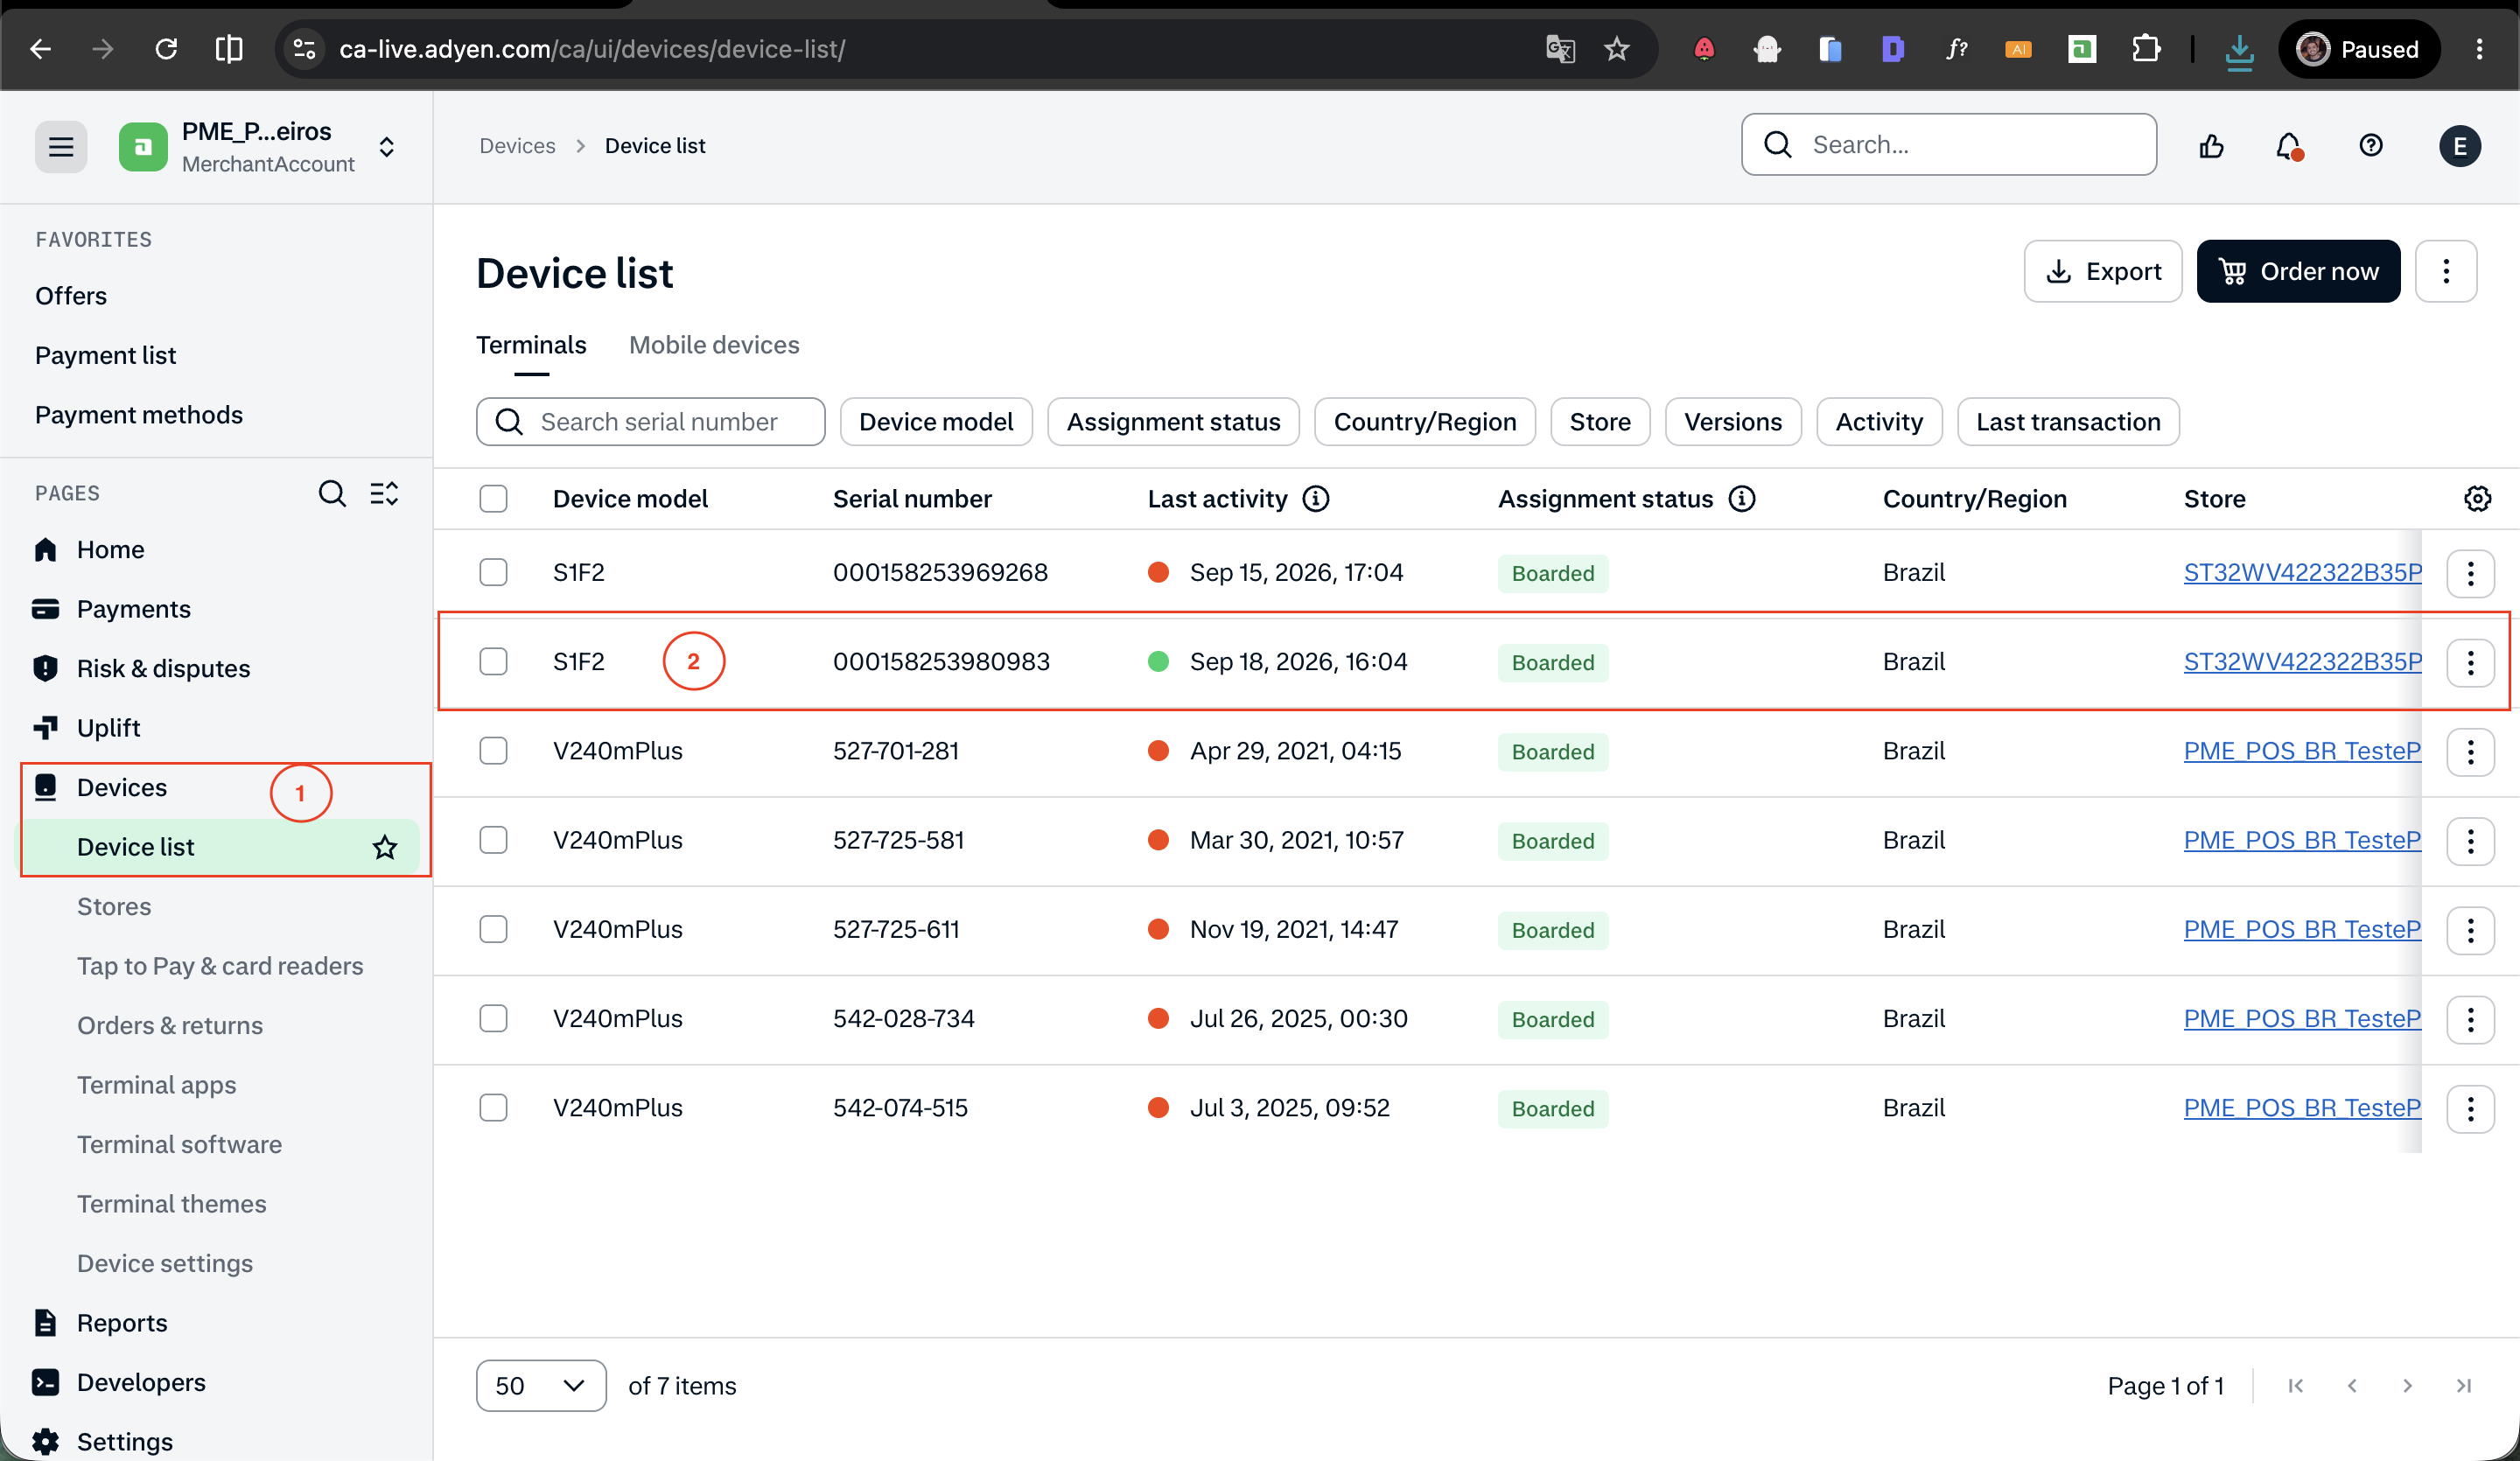Open store link ST32WV422322B35P in first row
Image resolution: width=2520 pixels, height=1461 pixels.
pyautogui.click(x=2302, y=572)
